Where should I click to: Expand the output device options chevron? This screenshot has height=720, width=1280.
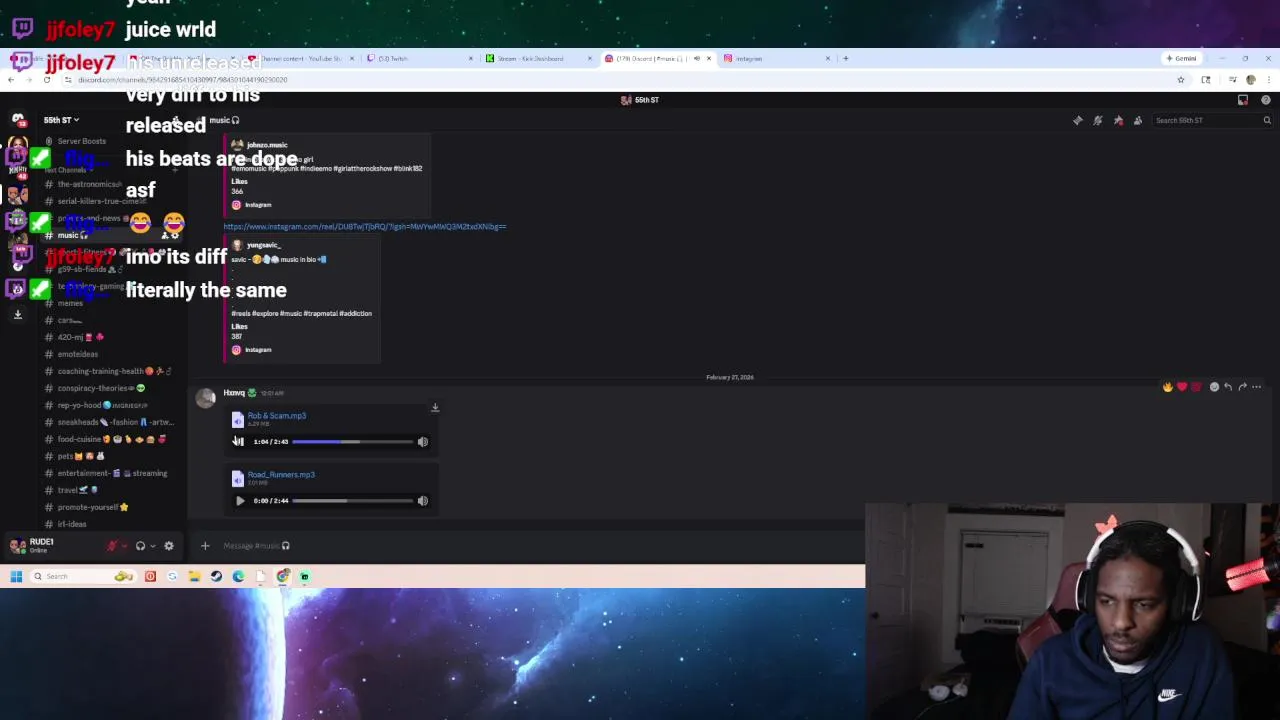pyautogui.click(x=152, y=546)
